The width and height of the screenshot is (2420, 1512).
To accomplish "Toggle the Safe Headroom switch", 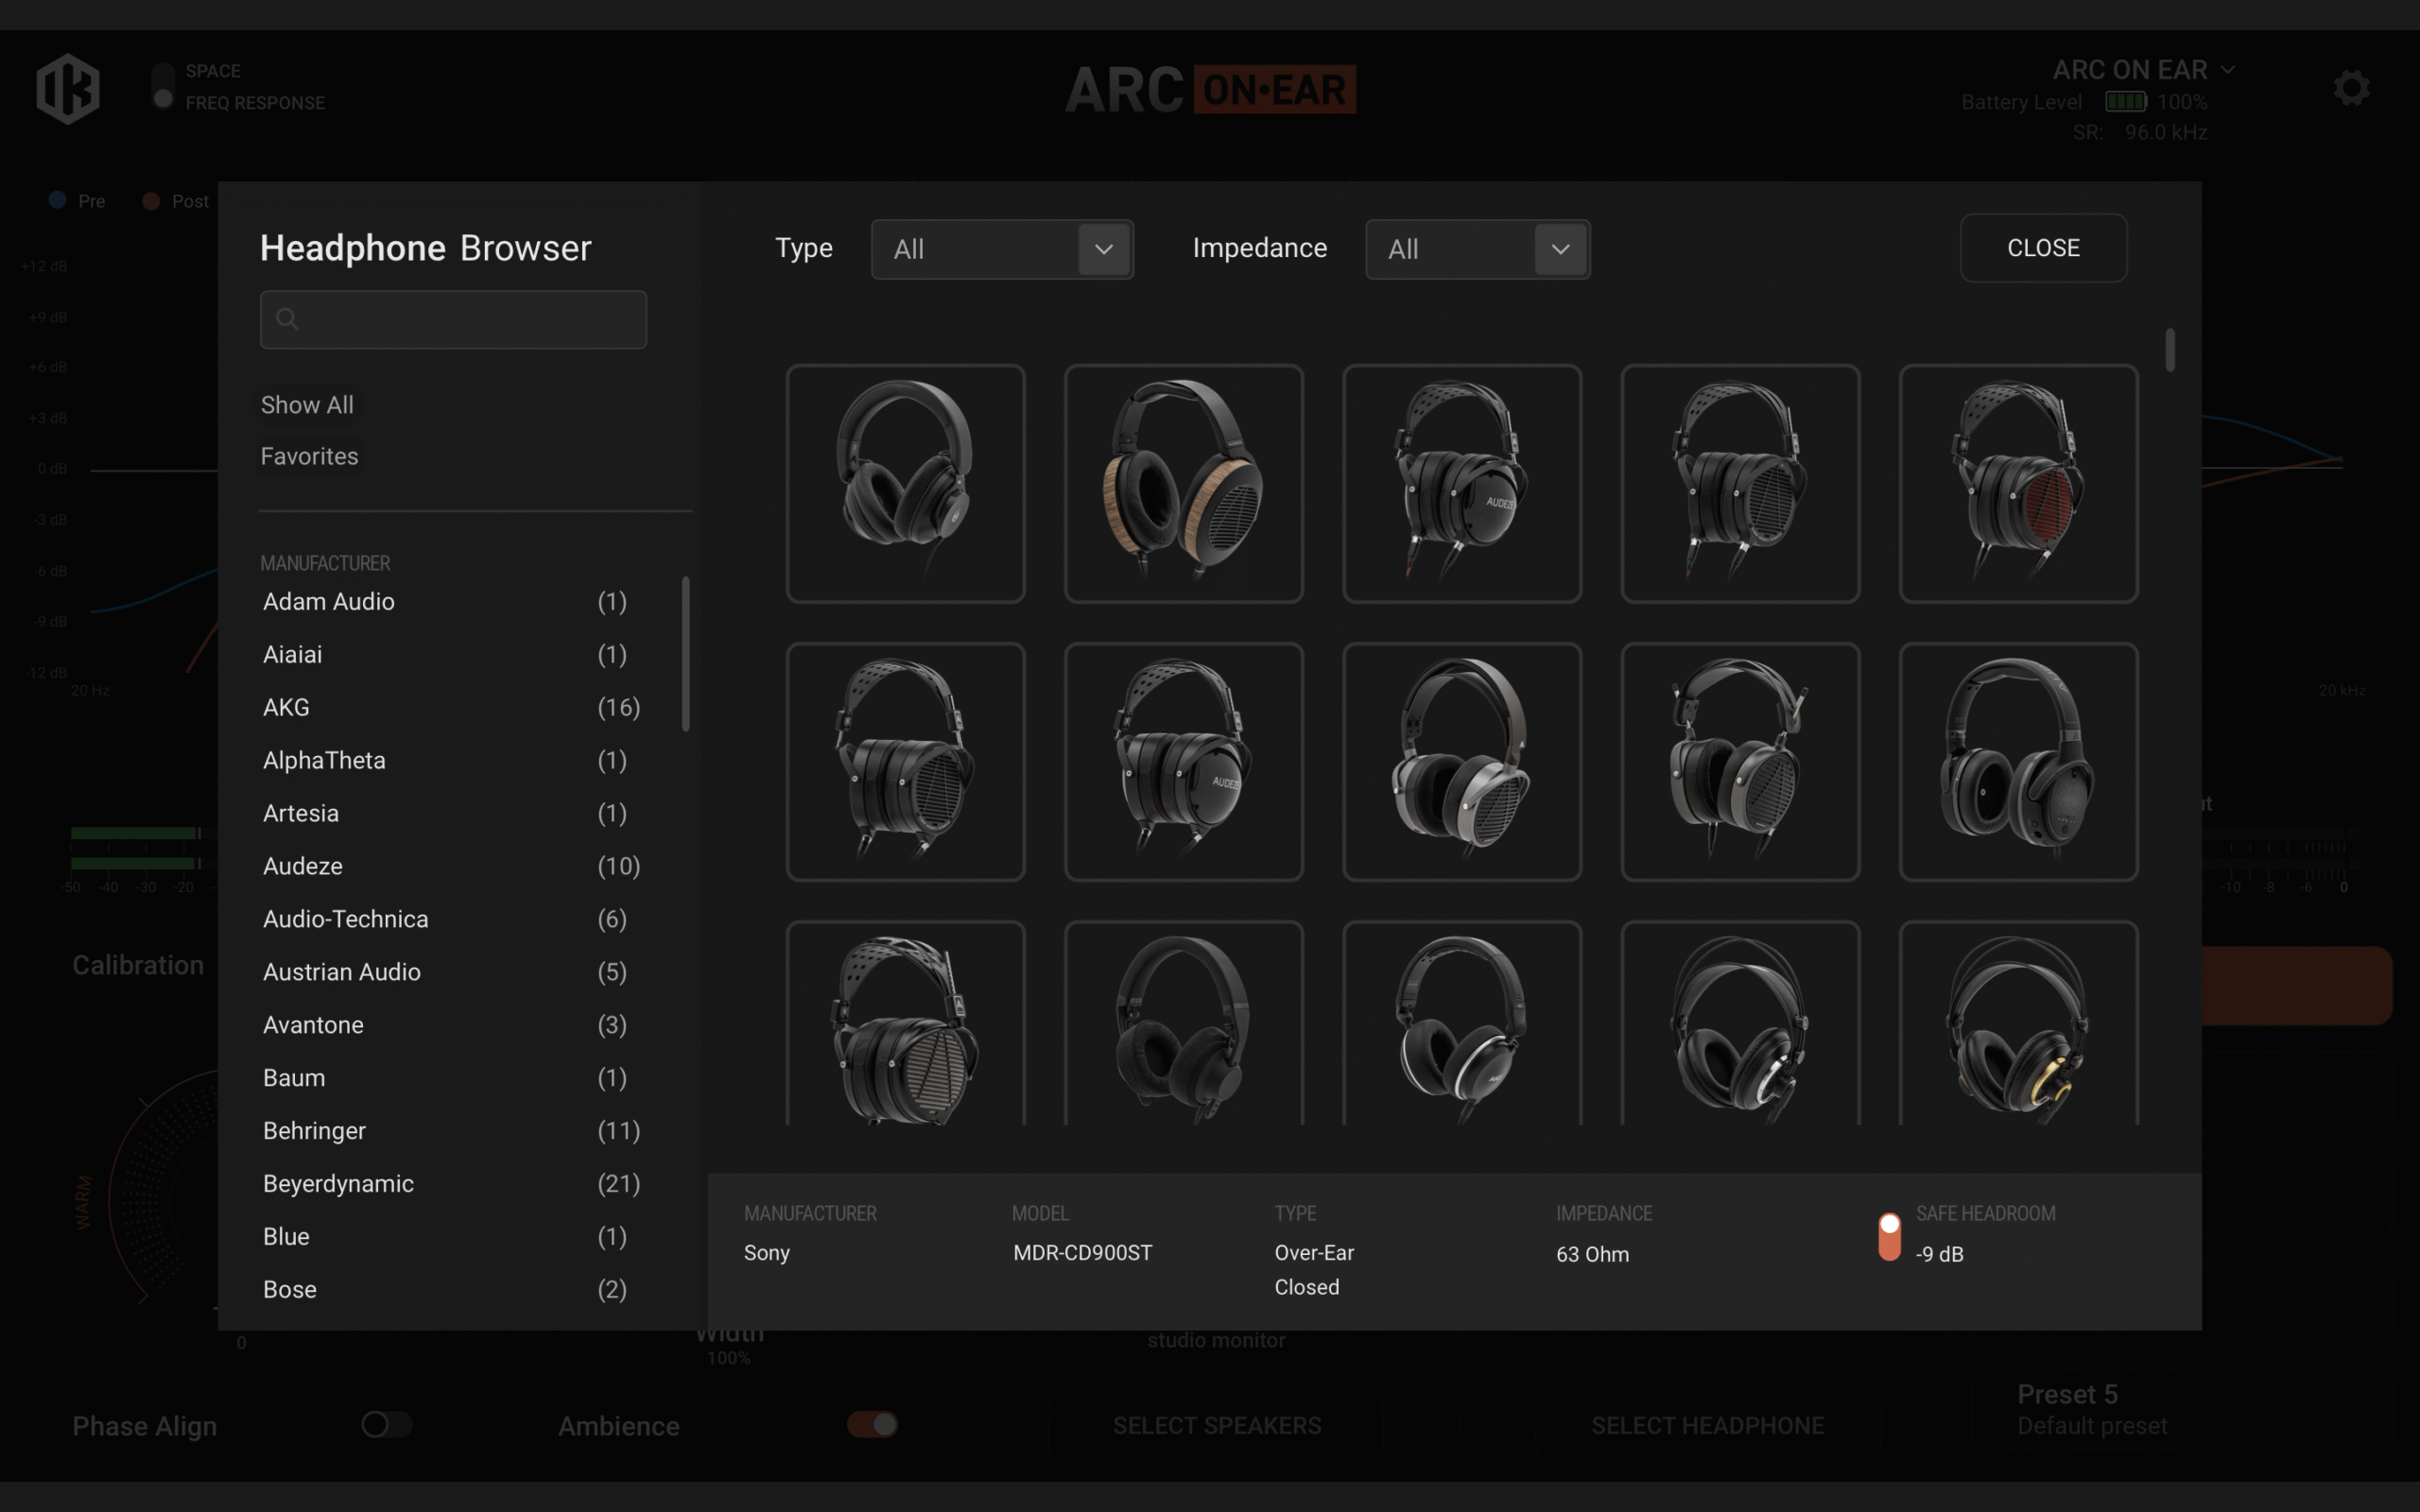I will [x=1889, y=1237].
